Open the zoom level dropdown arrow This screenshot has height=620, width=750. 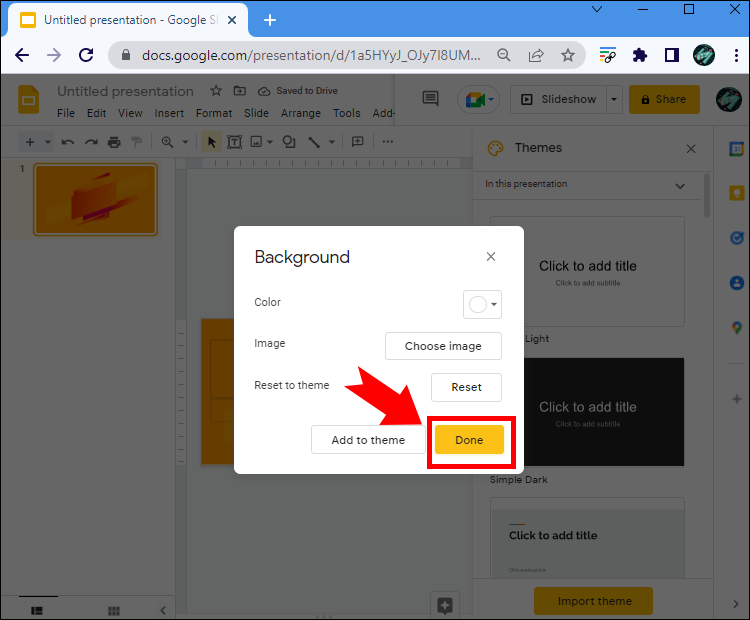pyautogui.click(x=185, y=142)
